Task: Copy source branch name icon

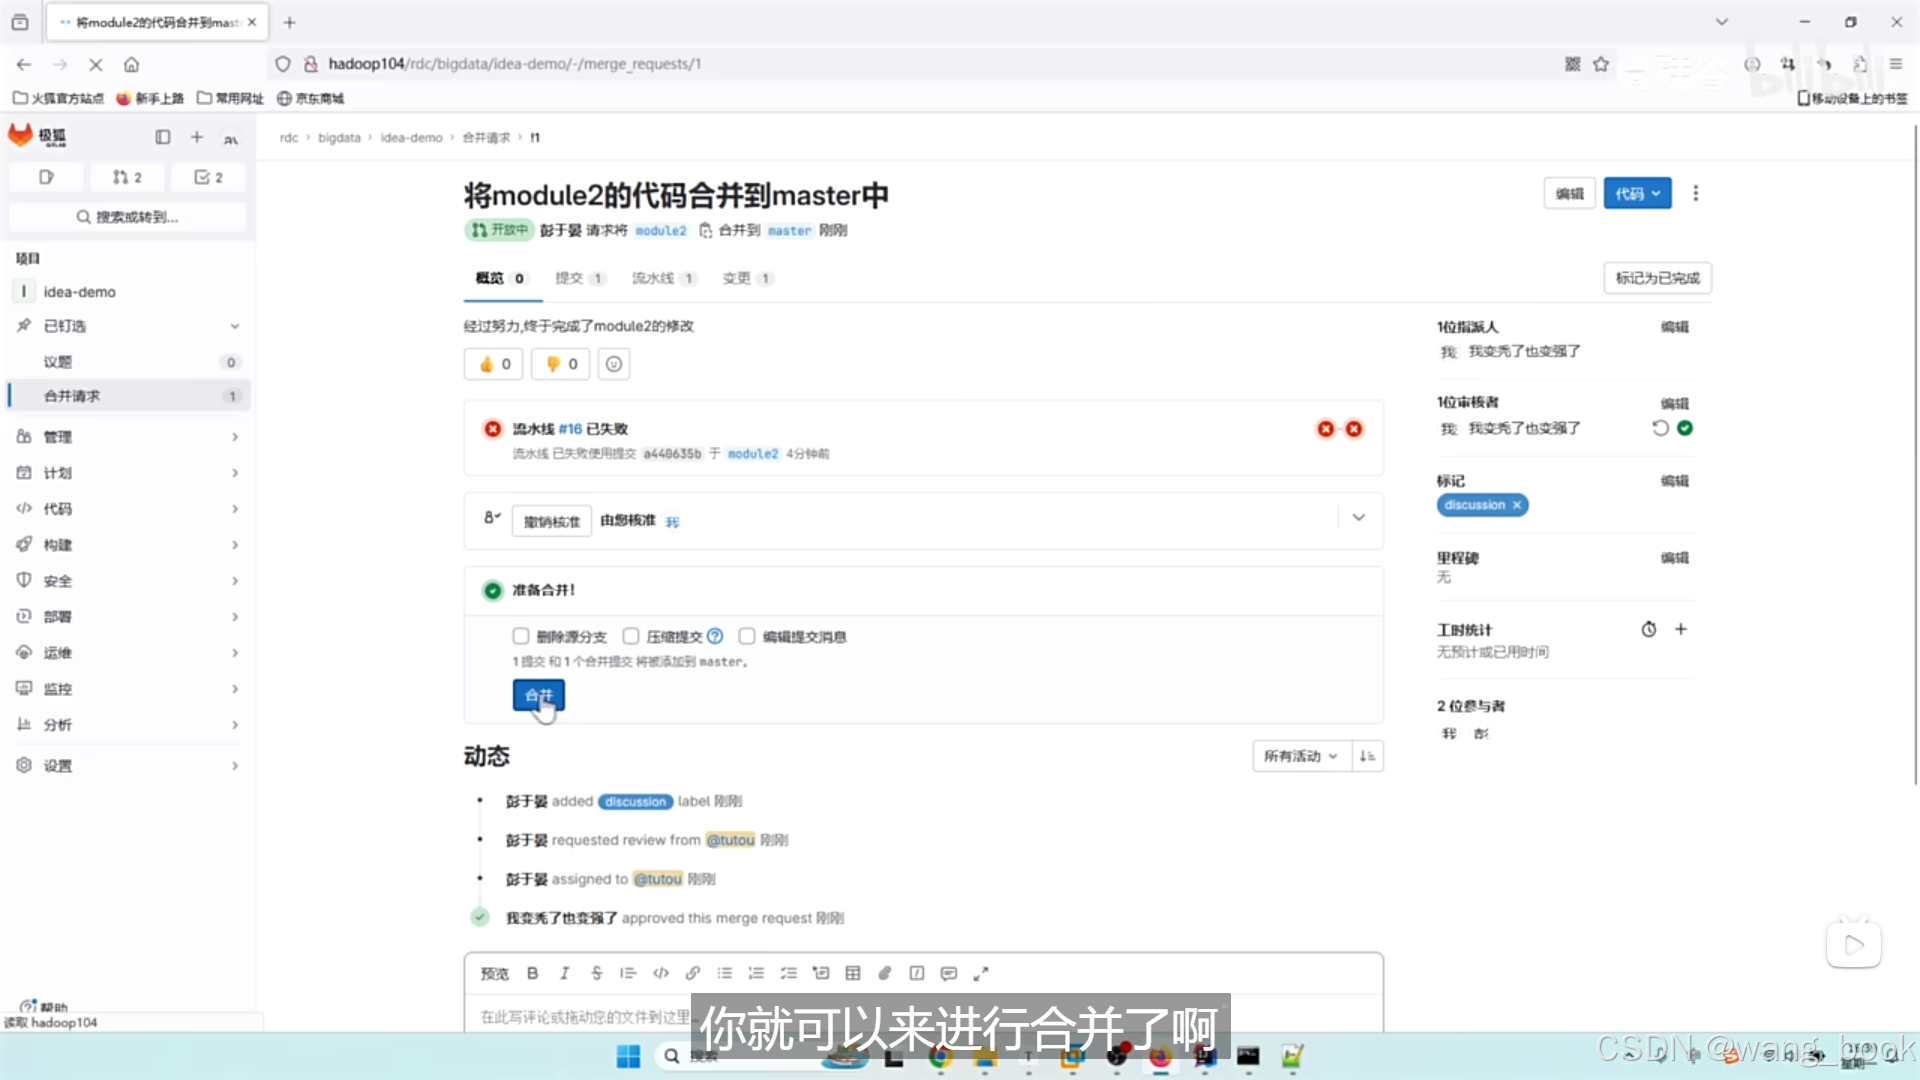Action: click(705, 231)
